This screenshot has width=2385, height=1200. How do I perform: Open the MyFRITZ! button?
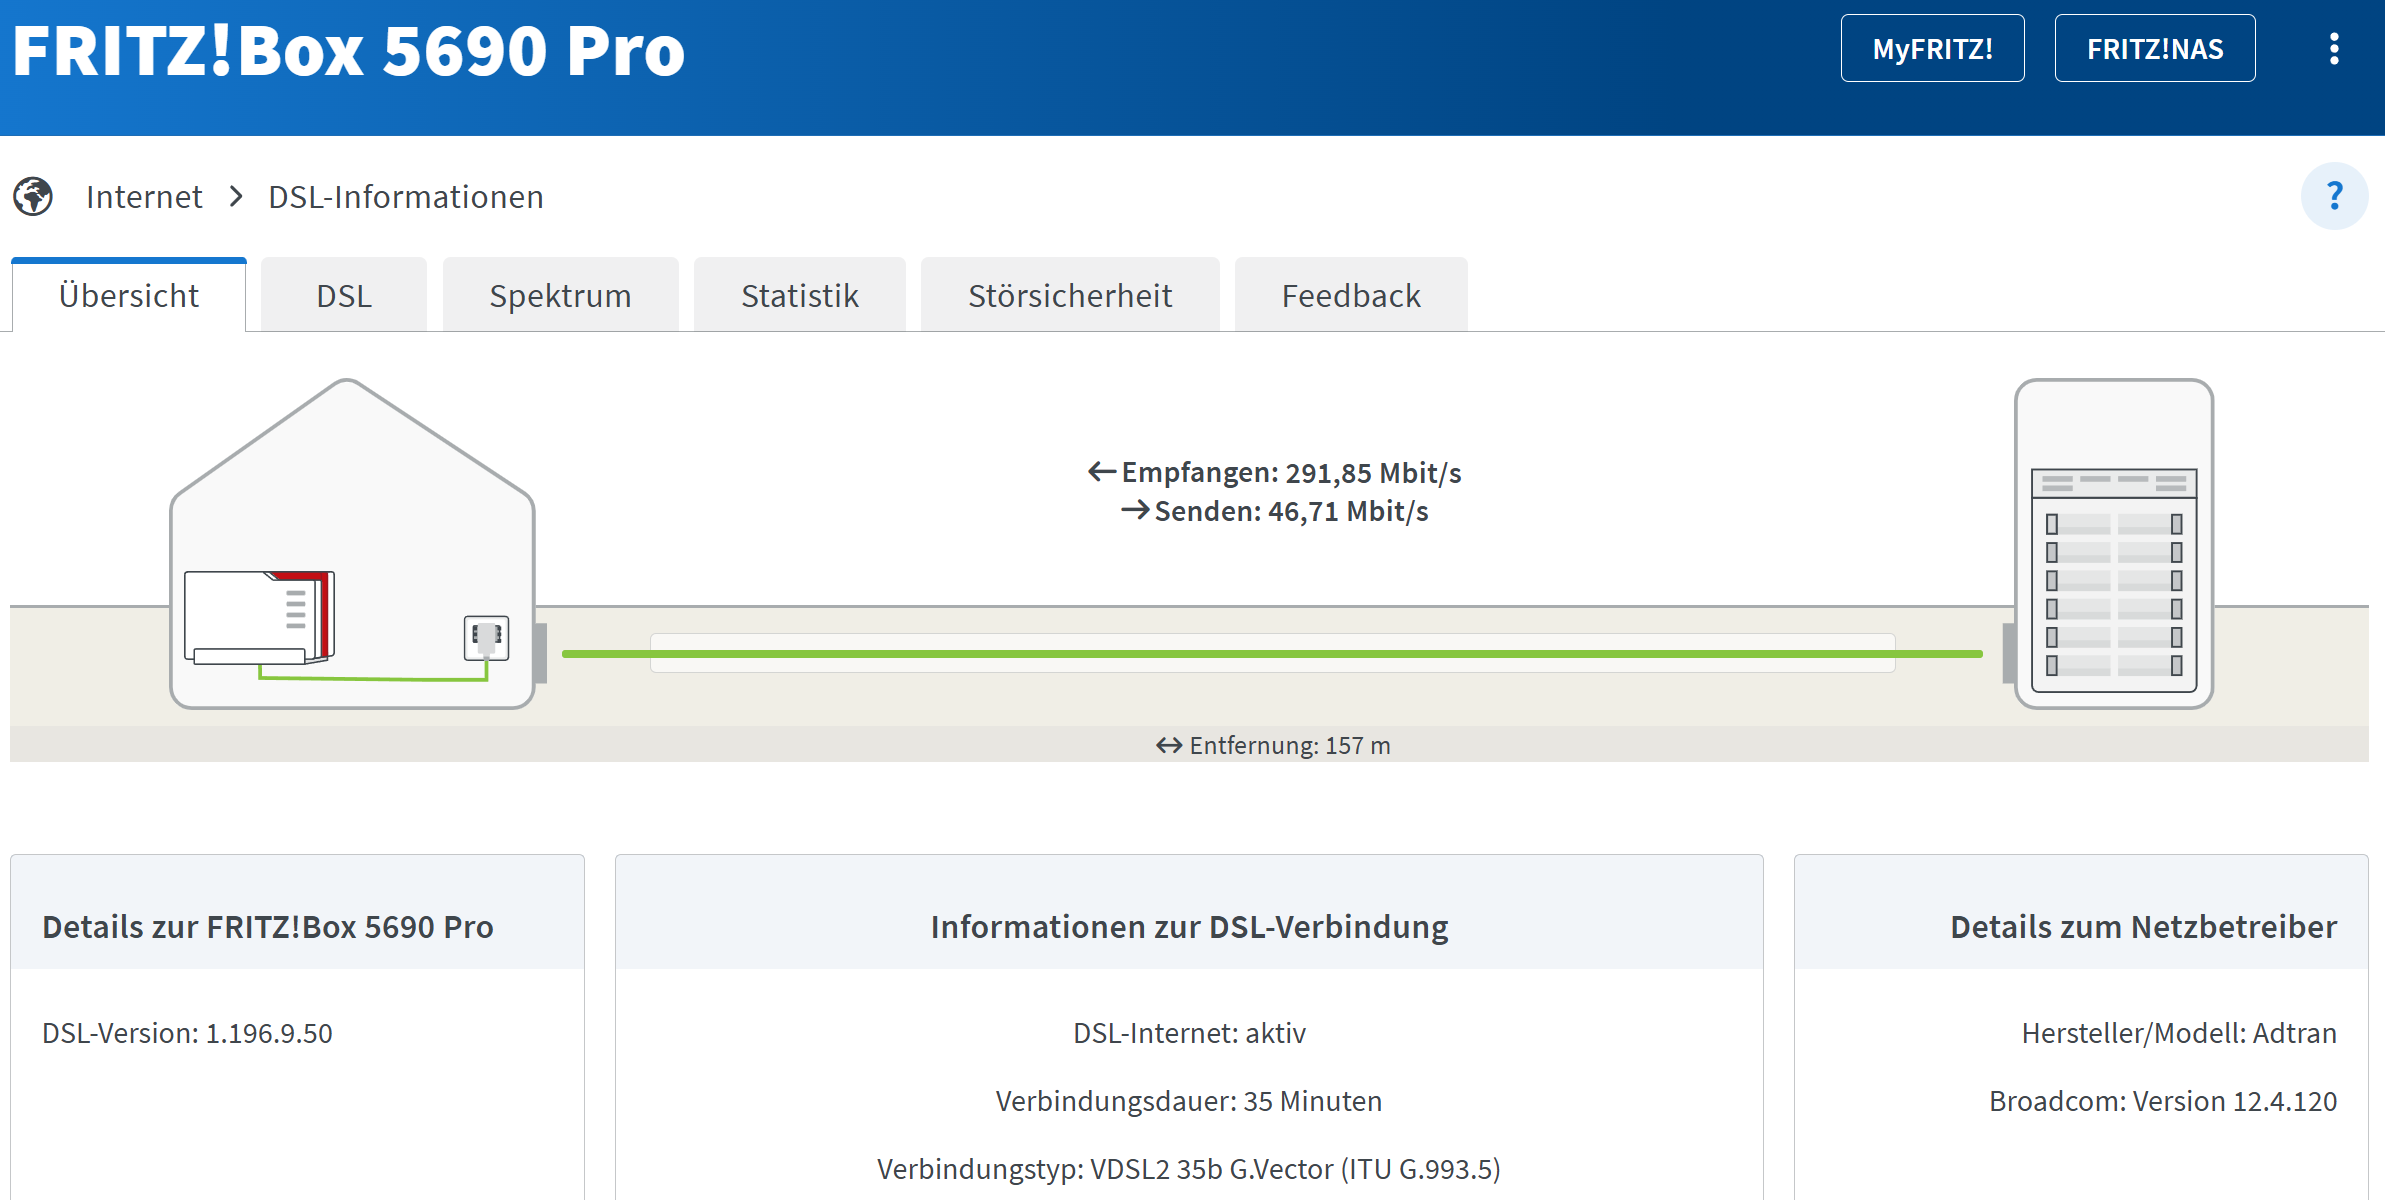tap(1932, 49)
